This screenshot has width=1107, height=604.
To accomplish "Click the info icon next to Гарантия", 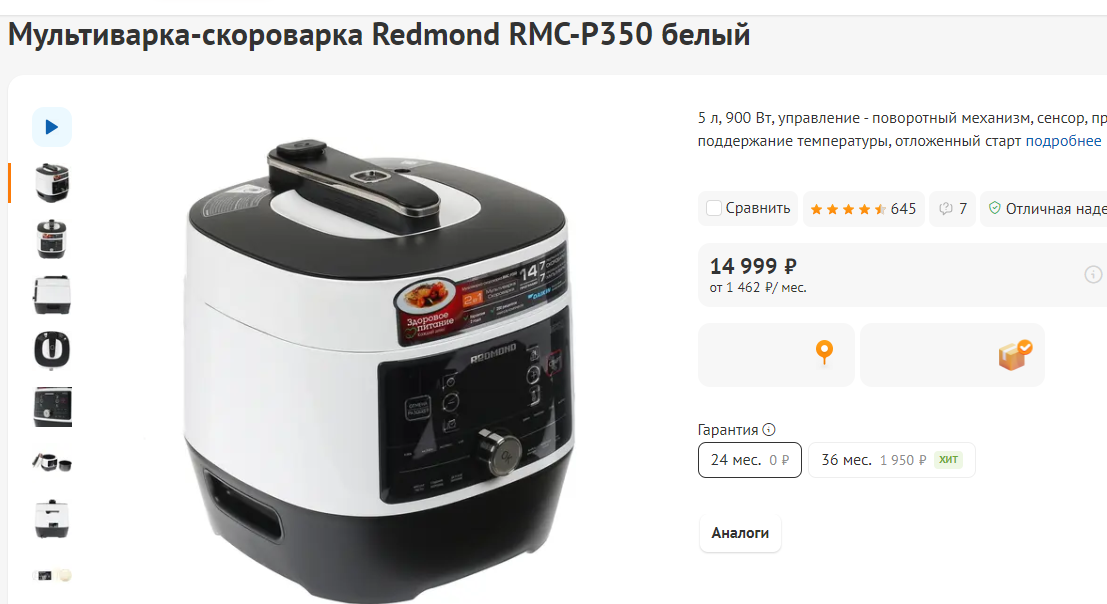I will pyautogui.click(x=769, y=429).
